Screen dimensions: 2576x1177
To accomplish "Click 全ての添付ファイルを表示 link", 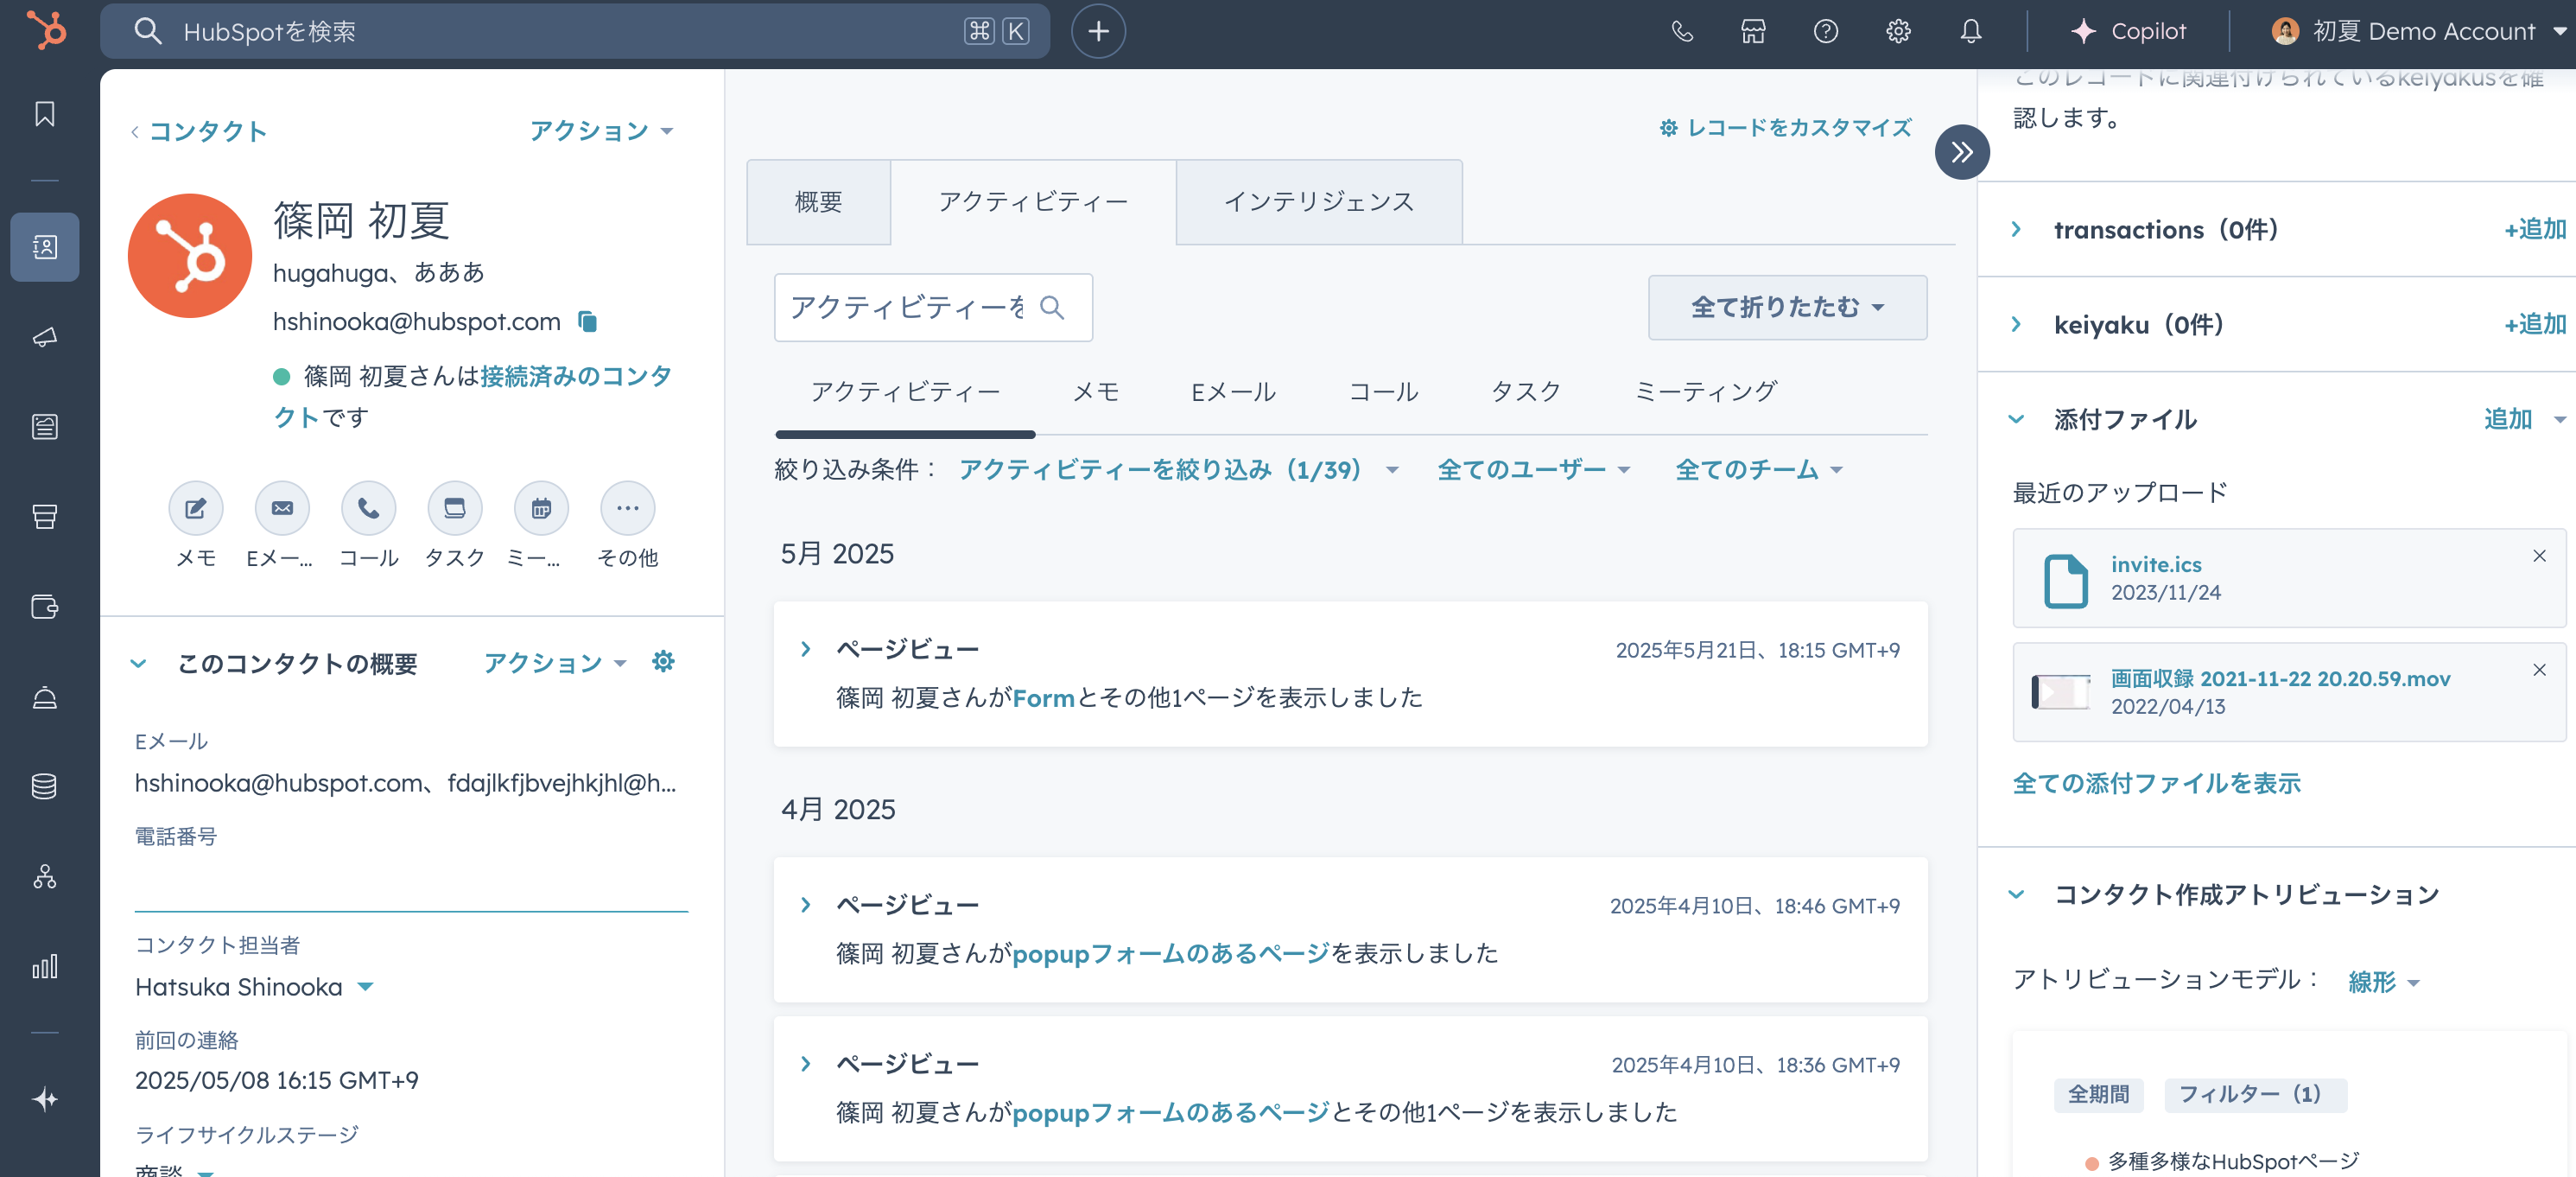I will [x=2156, y=783].
